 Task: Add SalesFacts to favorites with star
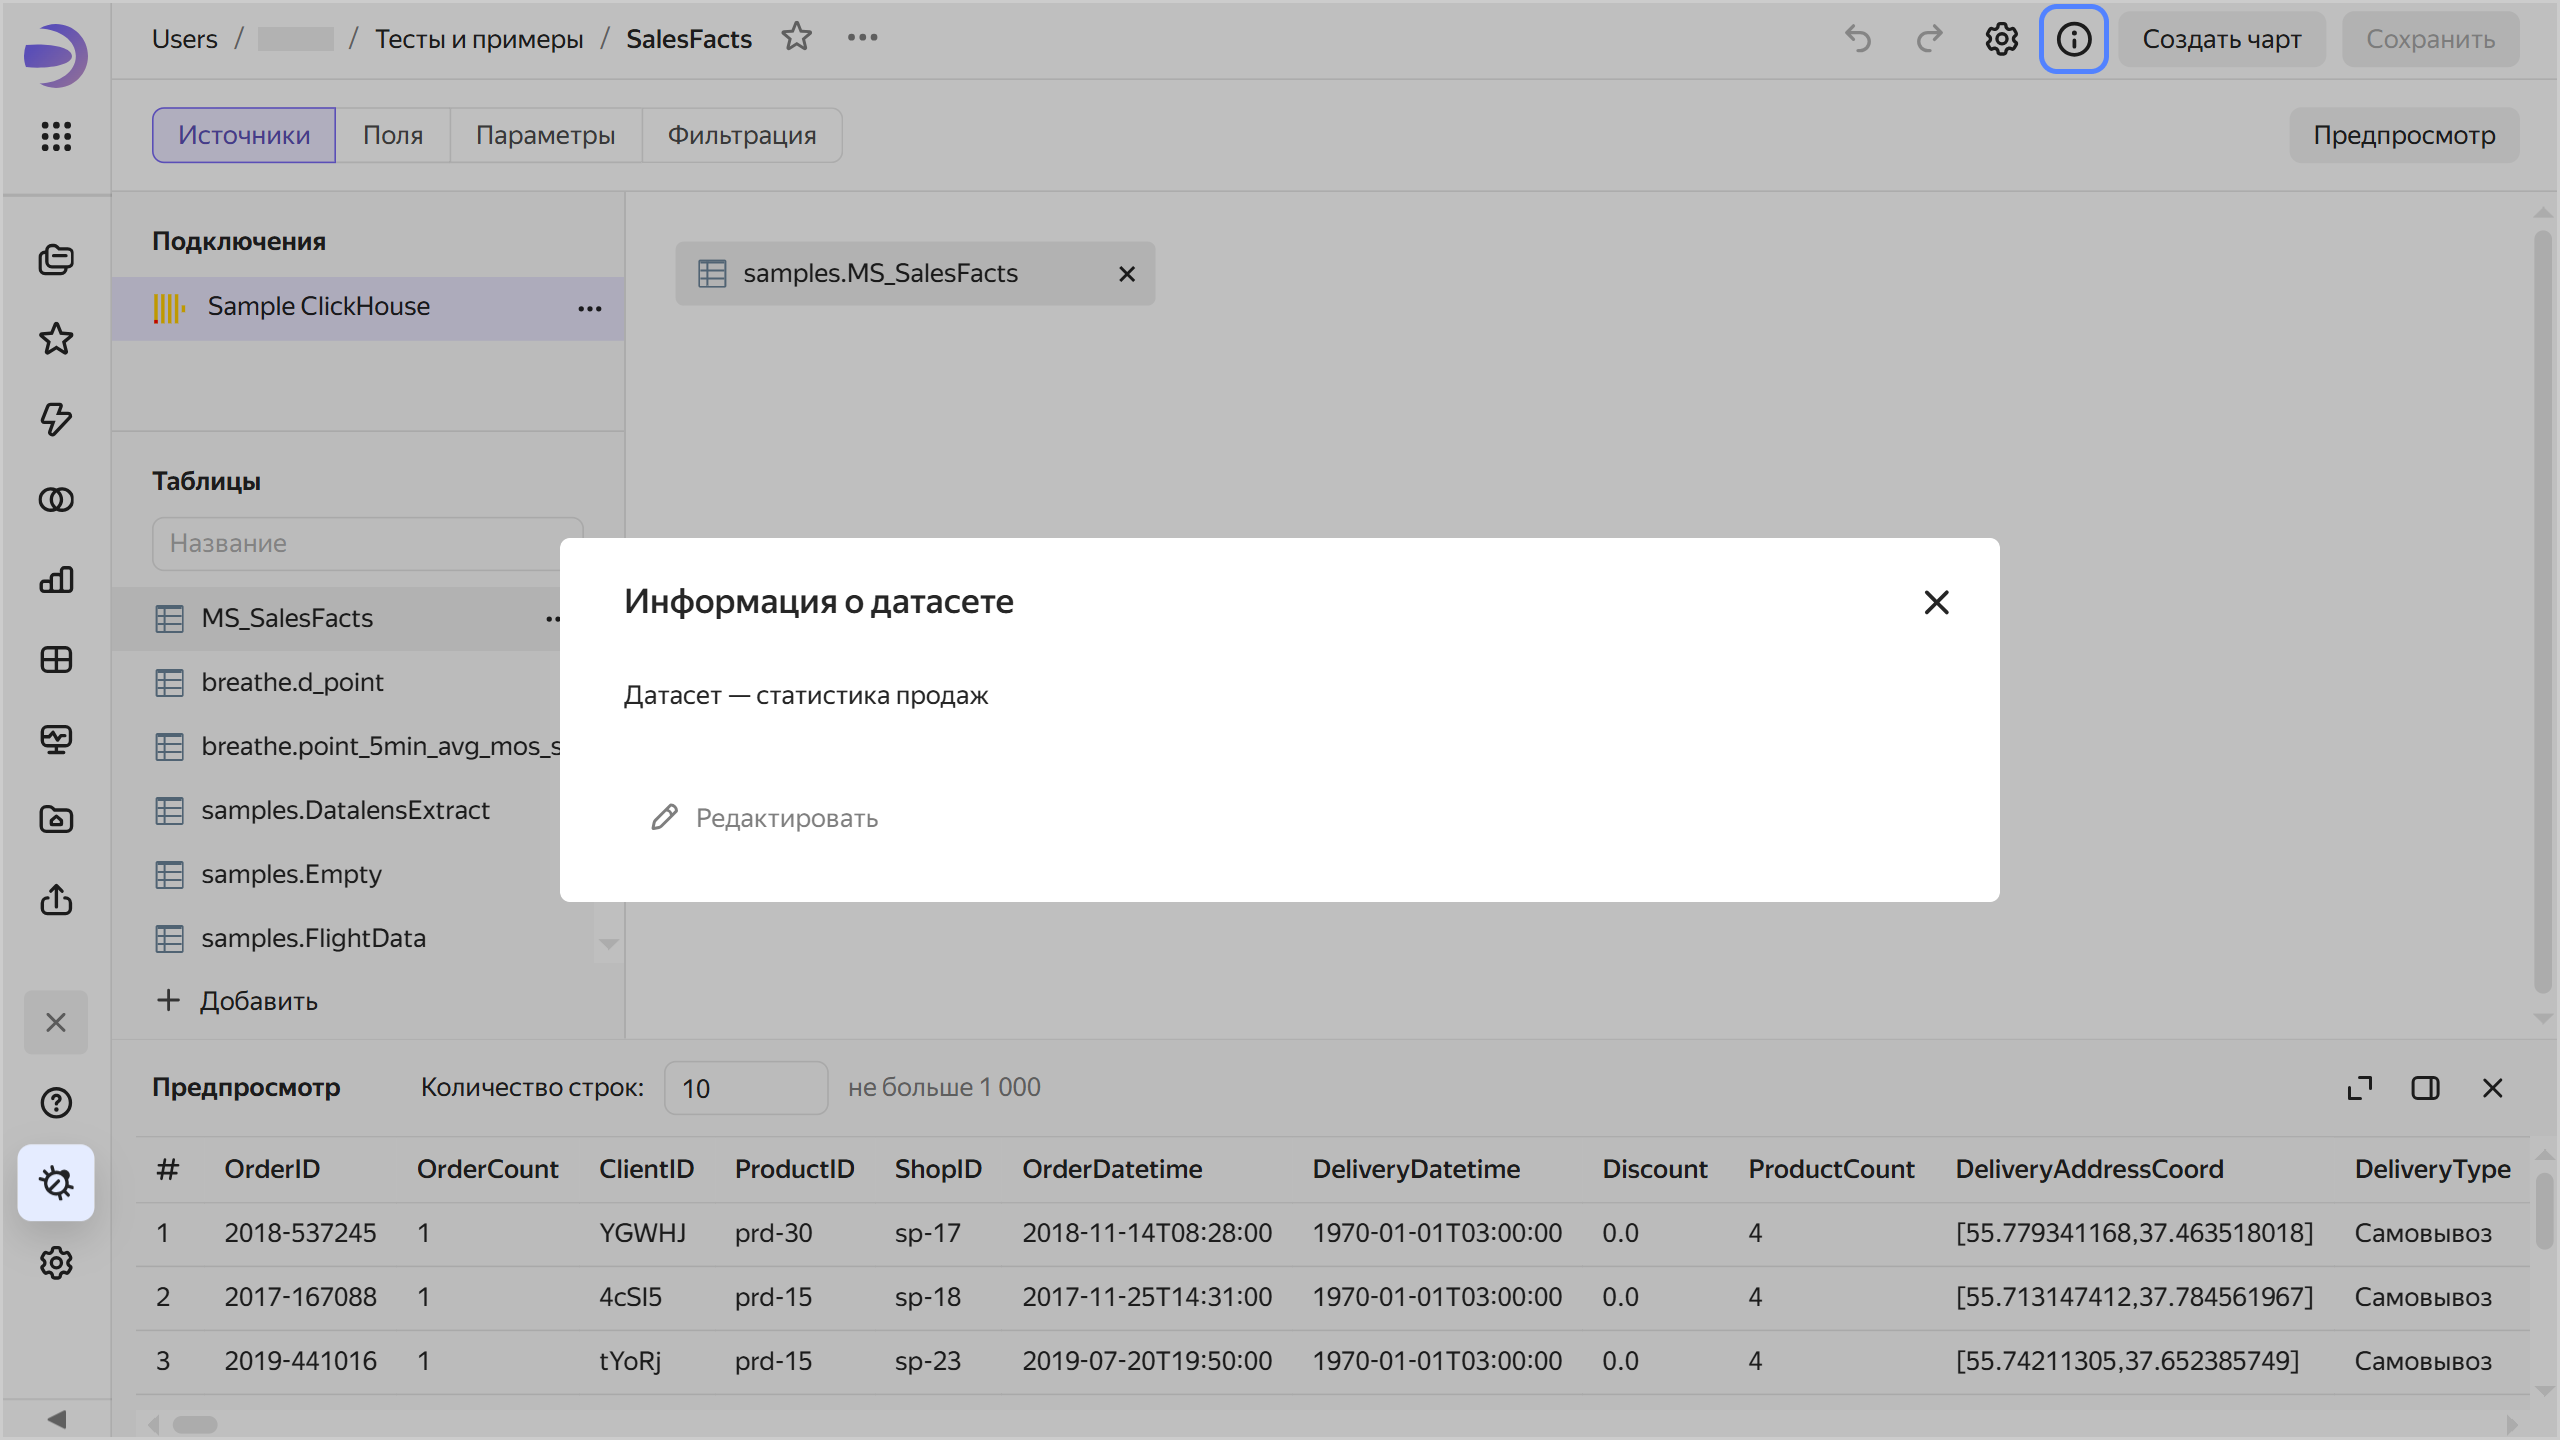796,37
